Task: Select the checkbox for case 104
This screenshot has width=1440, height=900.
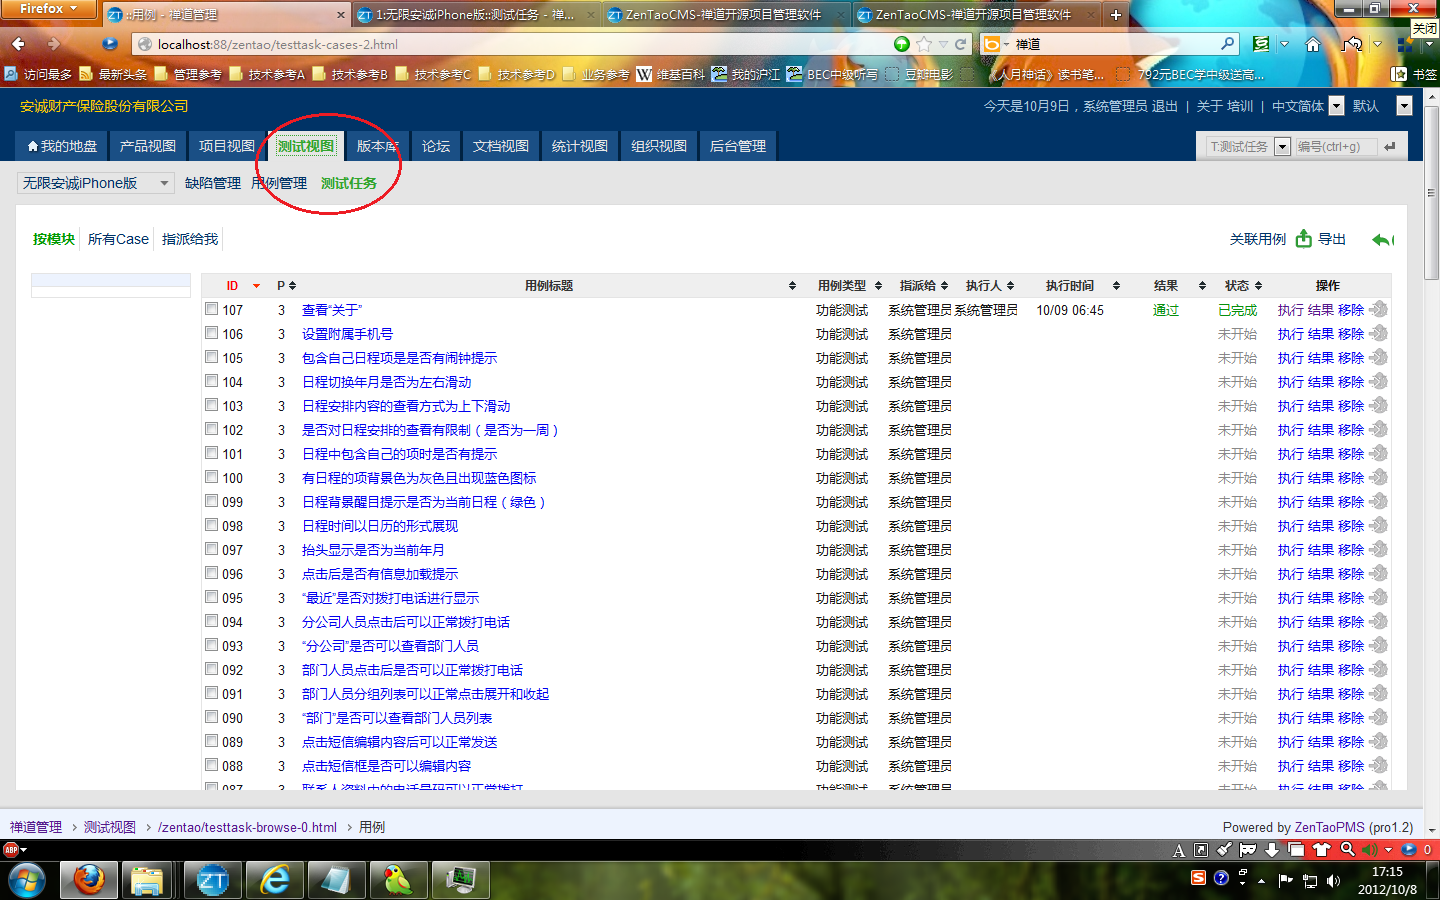Action: (212, 381)
